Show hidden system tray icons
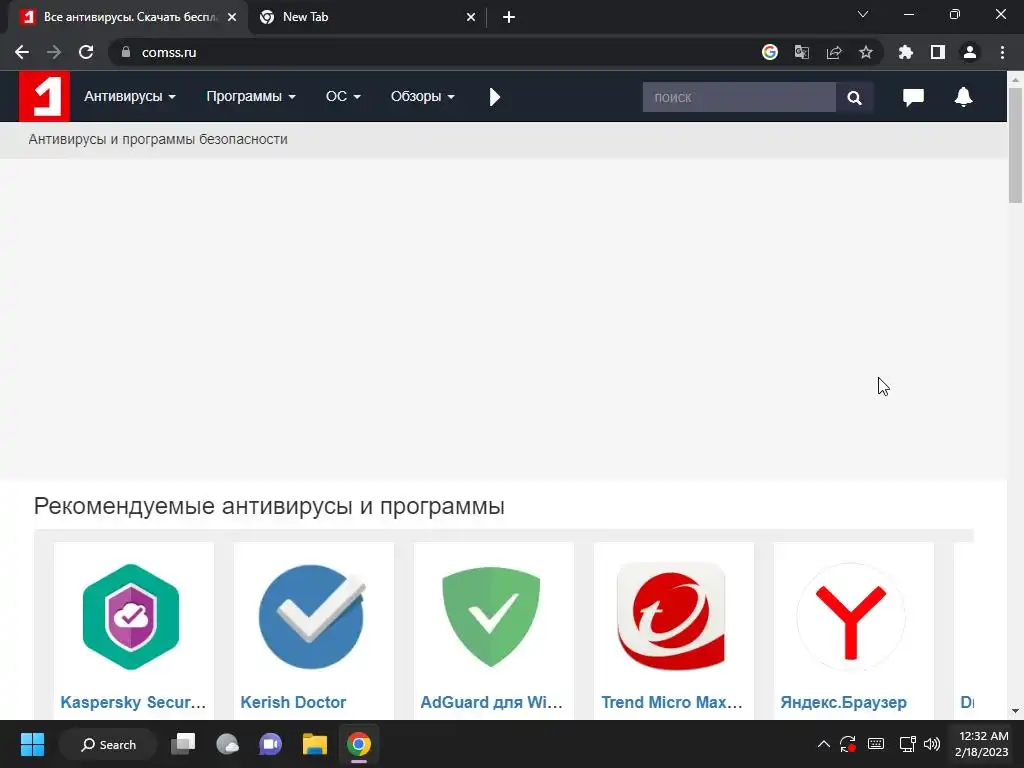 (x=824, y=744)
